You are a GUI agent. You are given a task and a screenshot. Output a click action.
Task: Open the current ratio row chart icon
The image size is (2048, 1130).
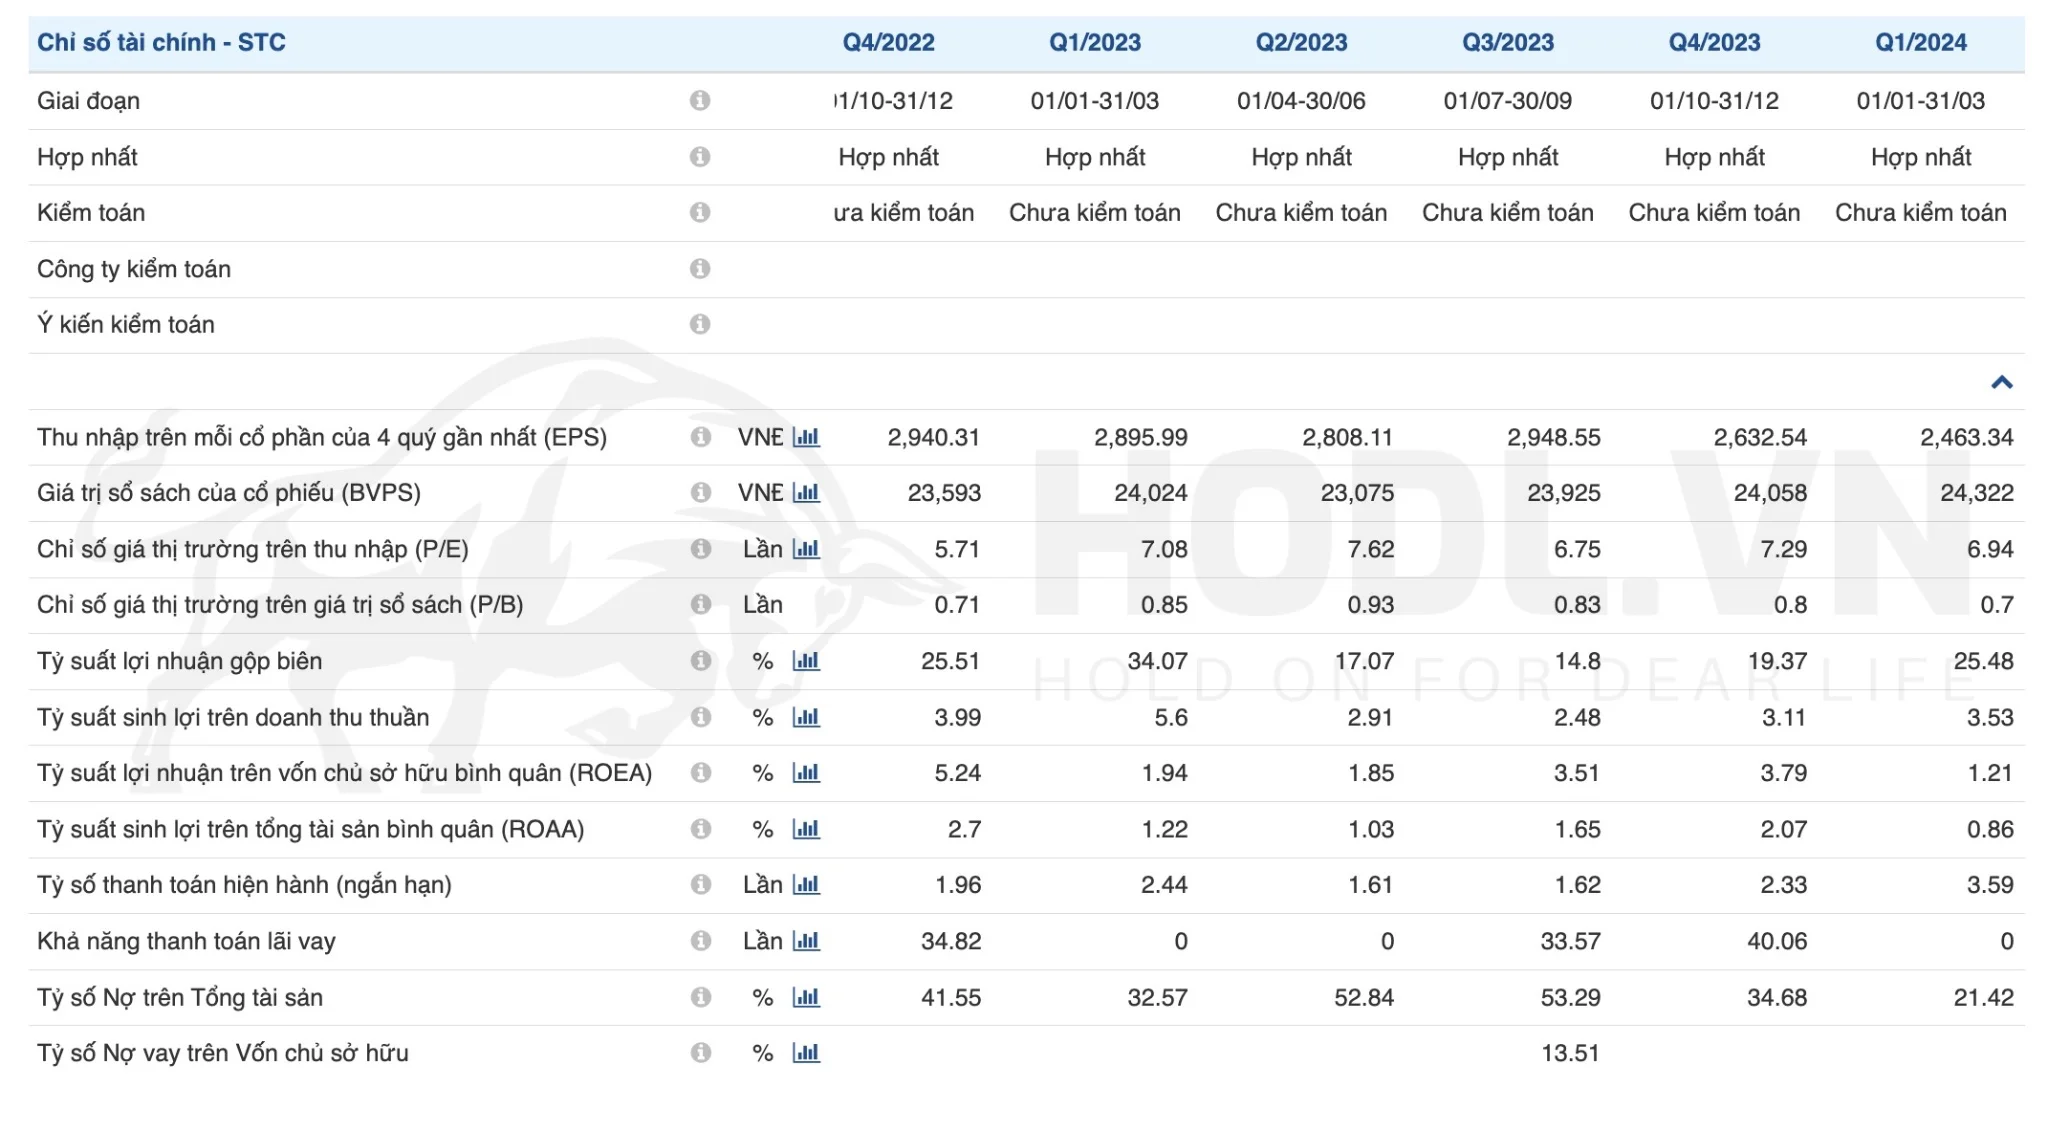(x=805, y=885)
